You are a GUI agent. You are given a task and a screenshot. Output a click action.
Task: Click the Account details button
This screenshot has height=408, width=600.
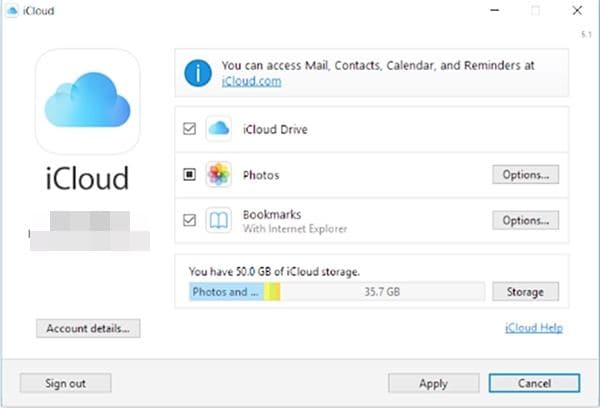[87, 328]
